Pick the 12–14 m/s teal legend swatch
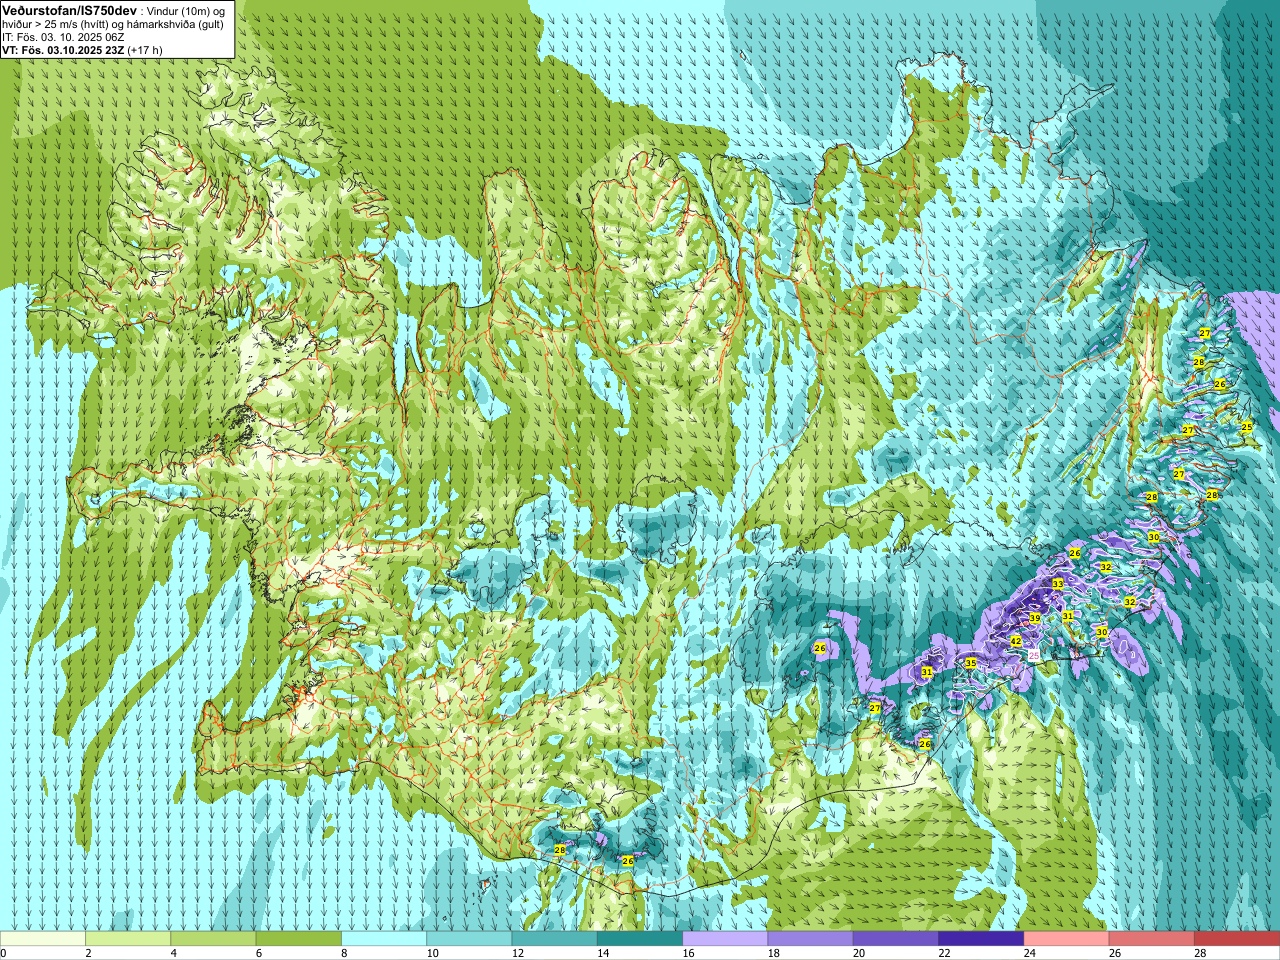Screen dimensions: 1280x960 (555, 939)
